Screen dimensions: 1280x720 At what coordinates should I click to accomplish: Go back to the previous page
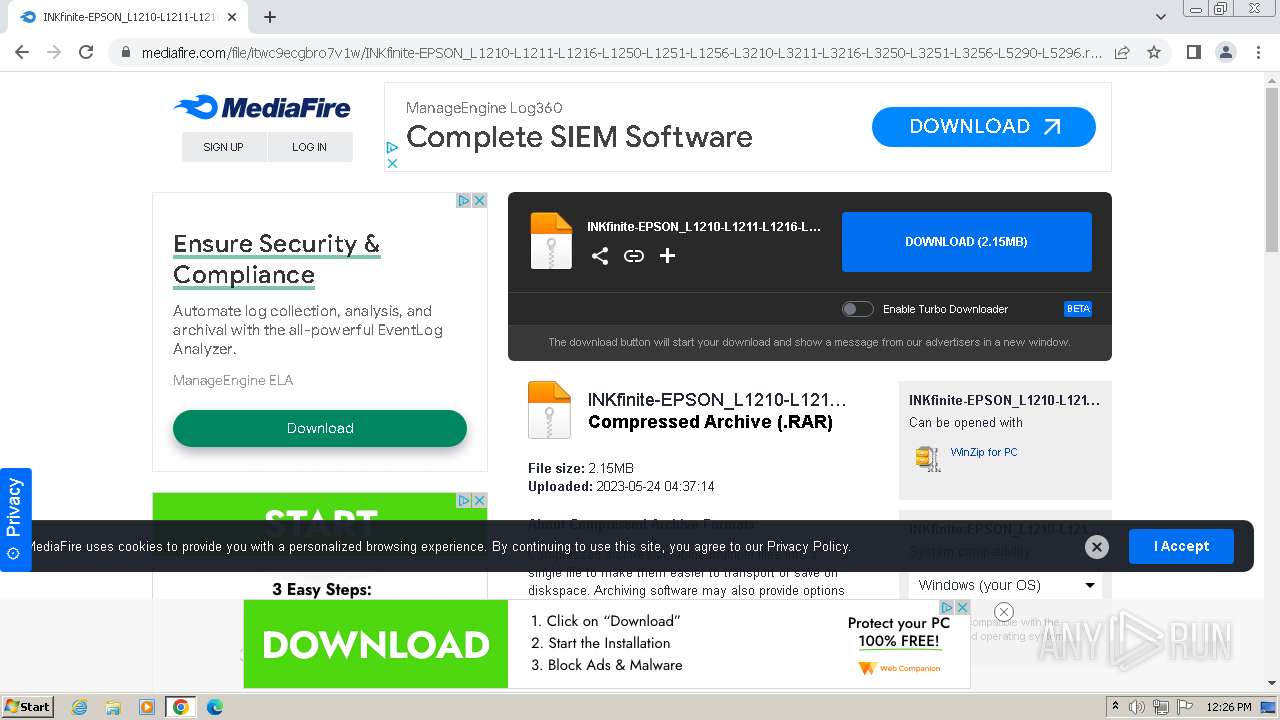[22, 52]
